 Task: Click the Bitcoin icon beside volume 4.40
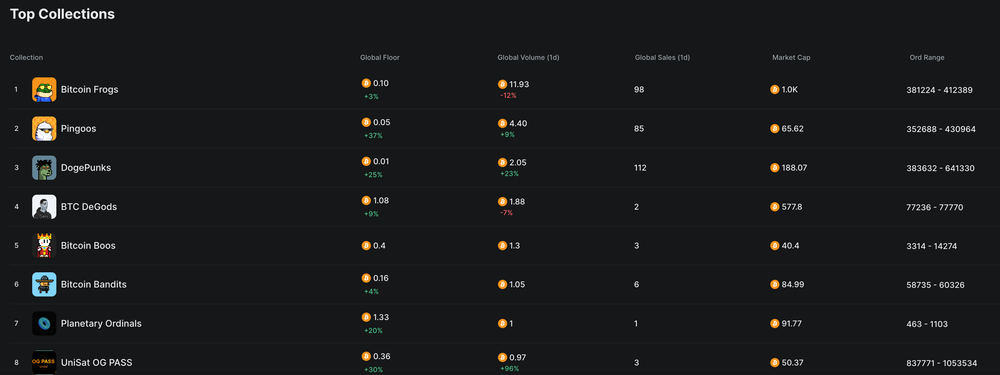coord(503,123)
